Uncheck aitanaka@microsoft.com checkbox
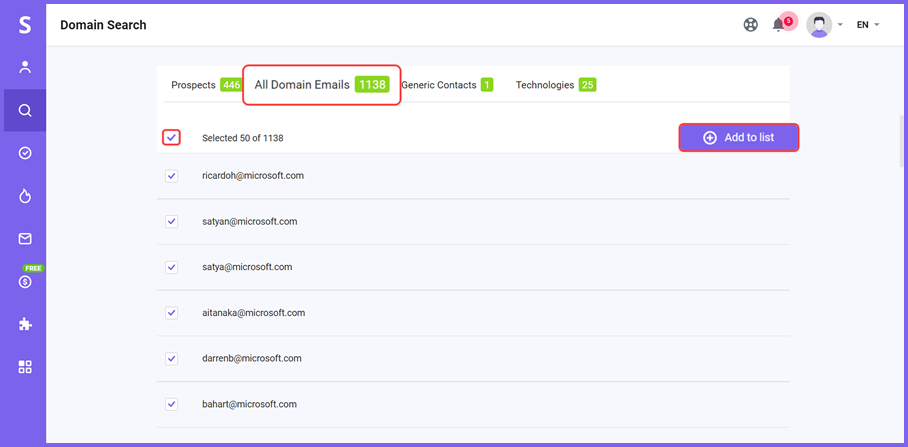The image size is (908, 447). 171,313
